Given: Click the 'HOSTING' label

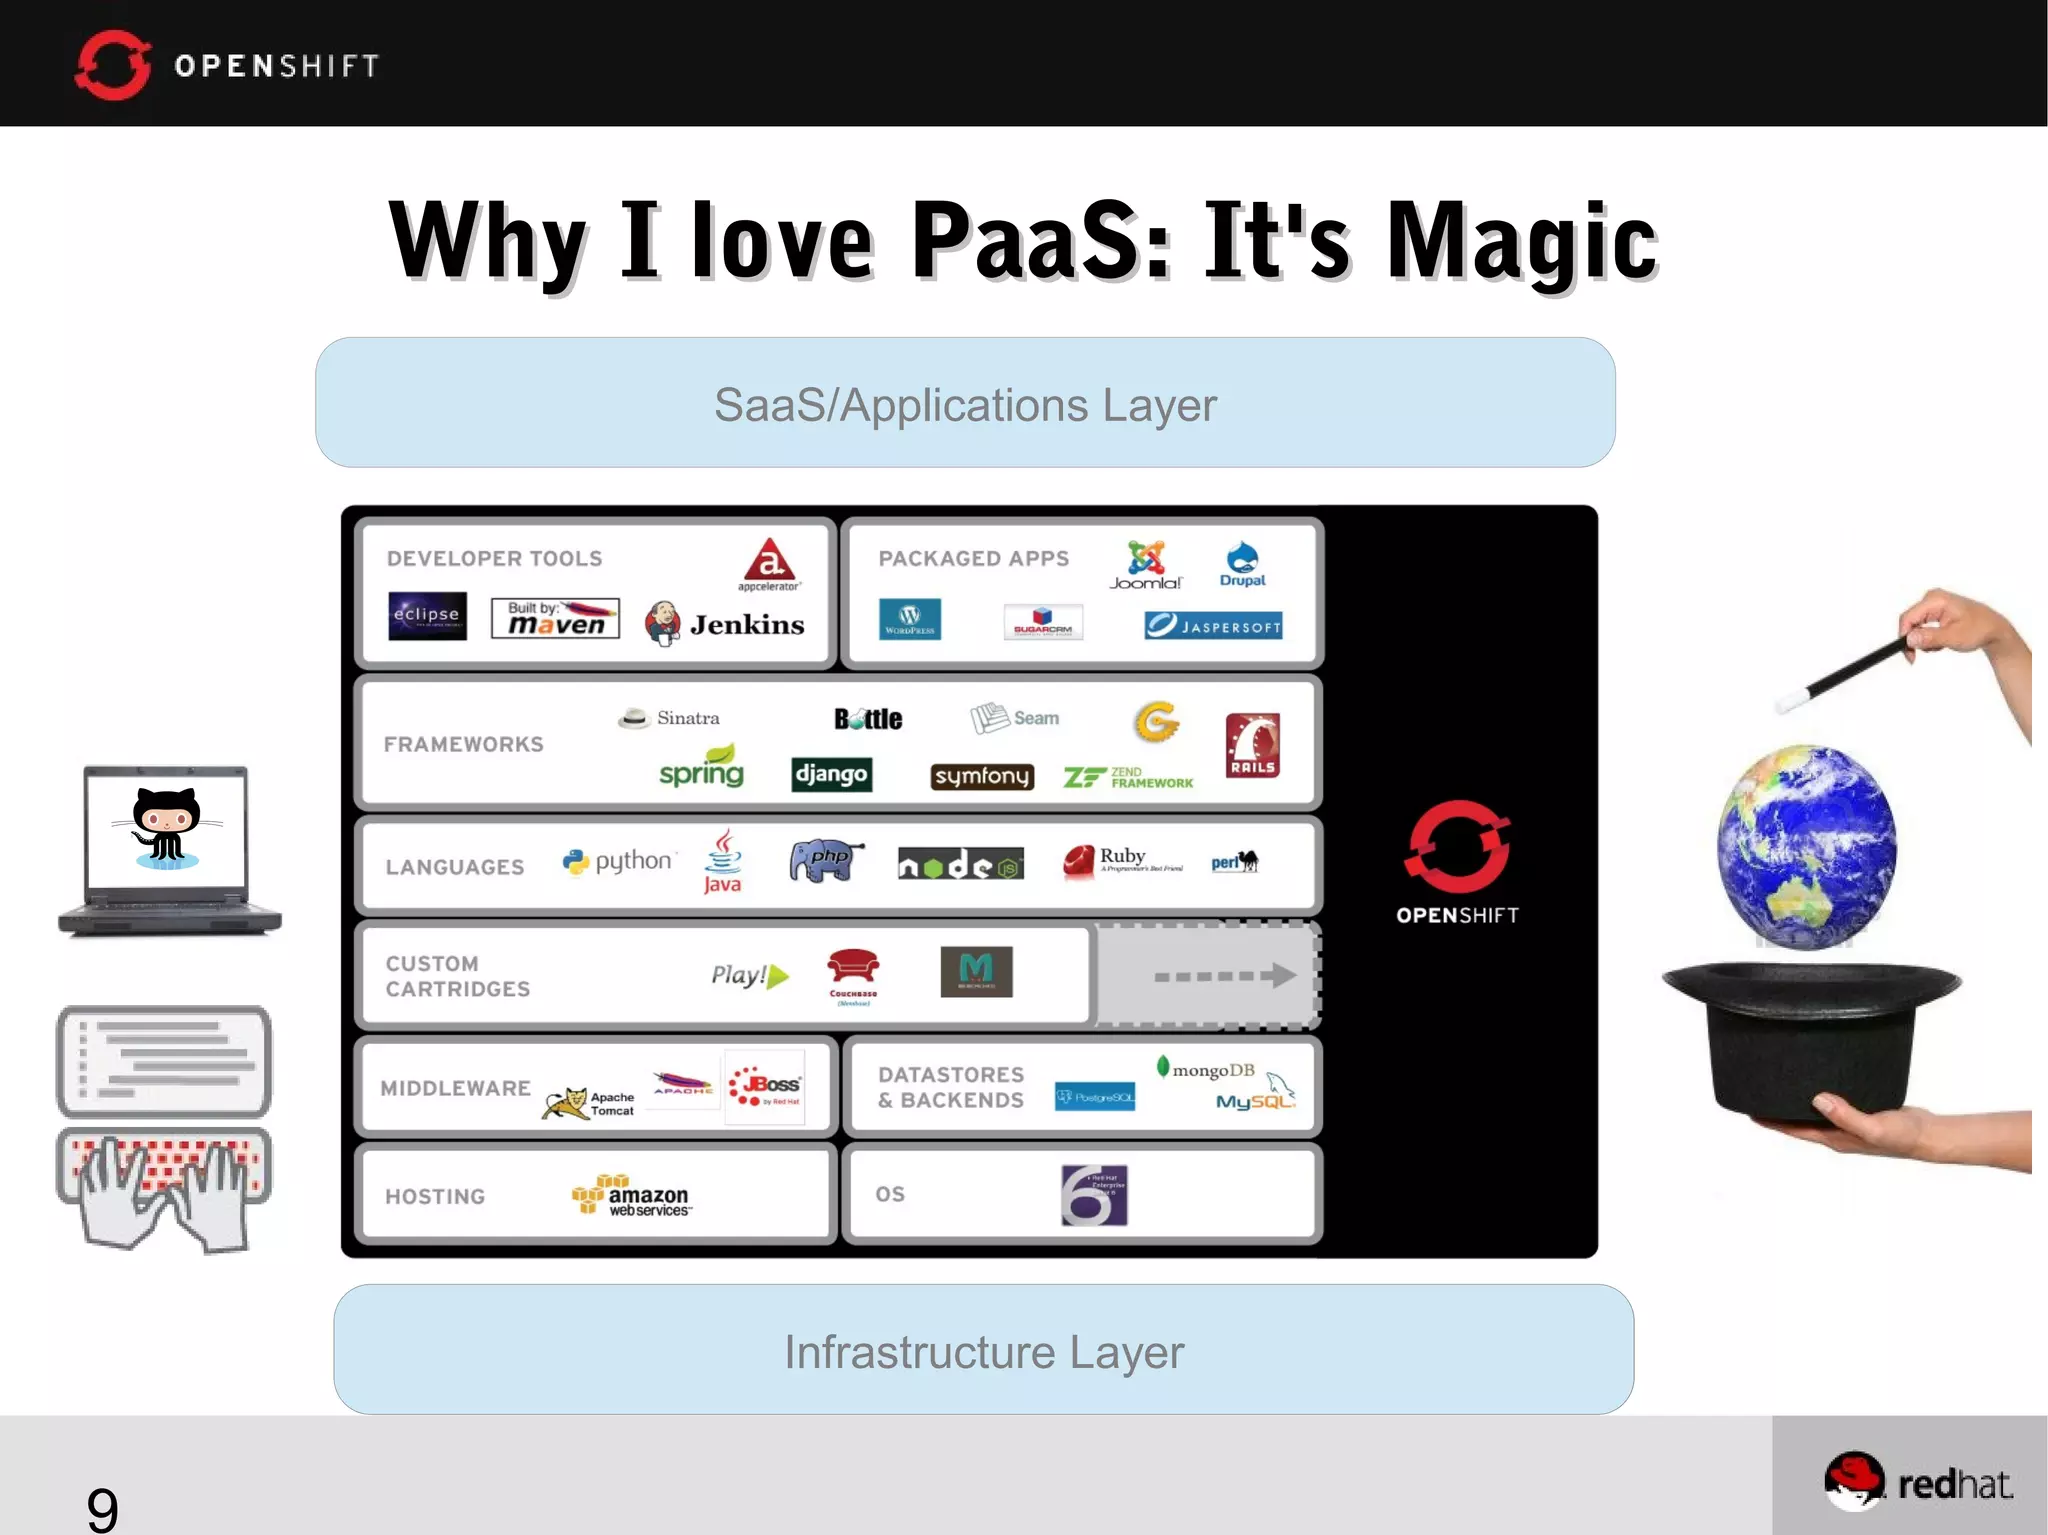Looking at the screenshot, I should pyautogui.click(x=435, y=1197).
